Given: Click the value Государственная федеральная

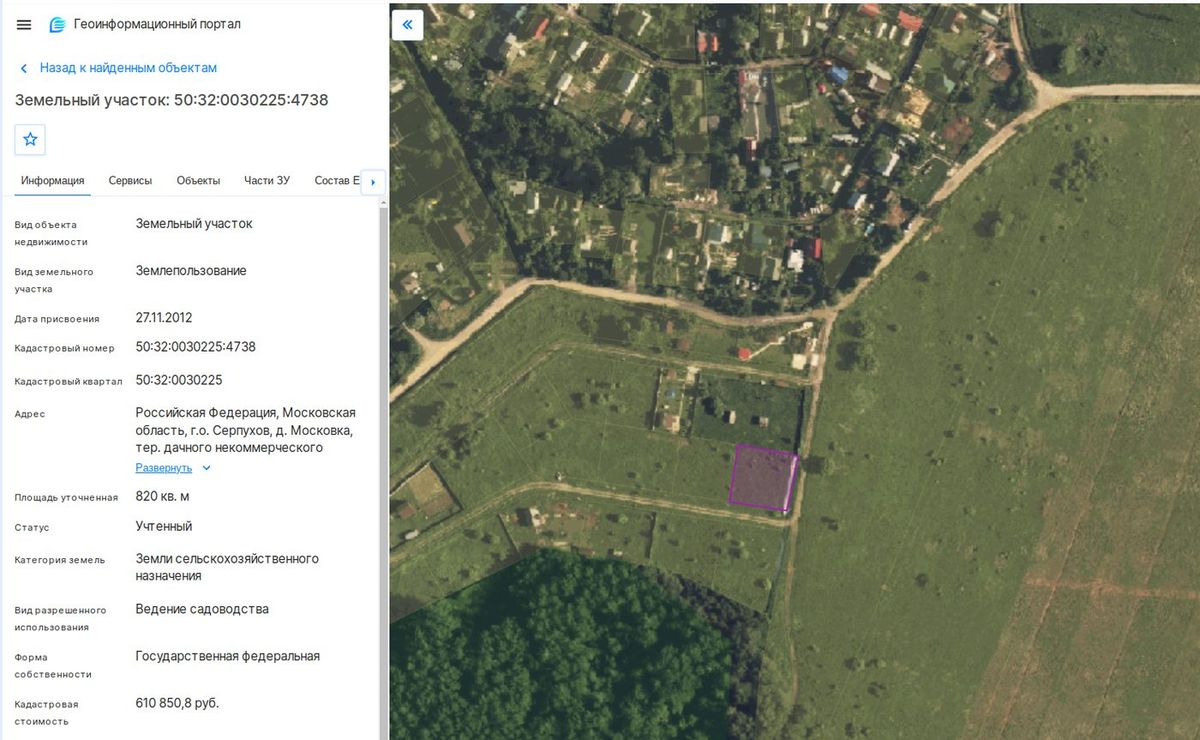Looking at the screenshot, I should [x=228, y=656].
